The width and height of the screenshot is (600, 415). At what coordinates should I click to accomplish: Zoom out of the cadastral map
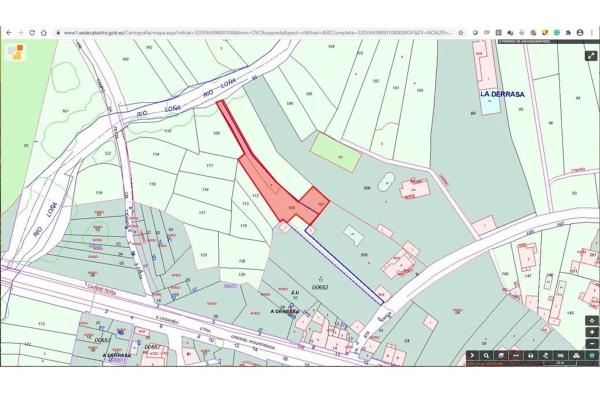592,343
